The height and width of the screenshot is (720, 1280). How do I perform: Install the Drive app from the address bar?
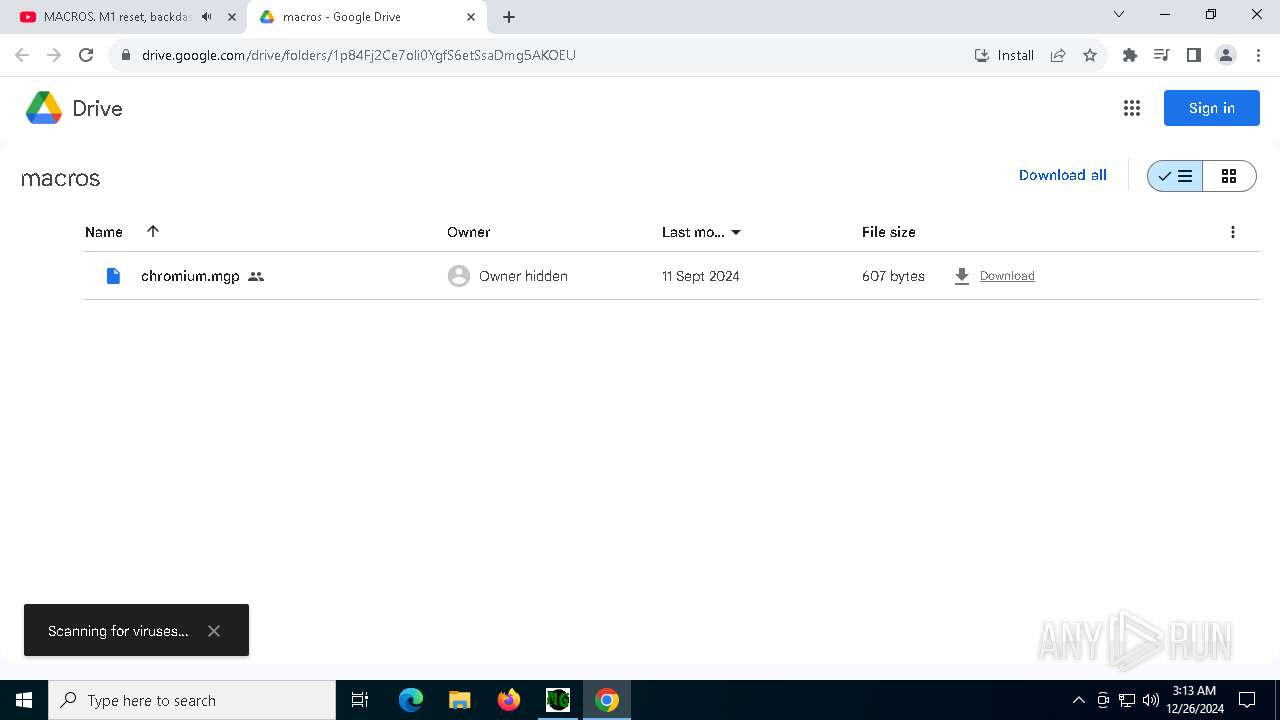(1004, 55)
